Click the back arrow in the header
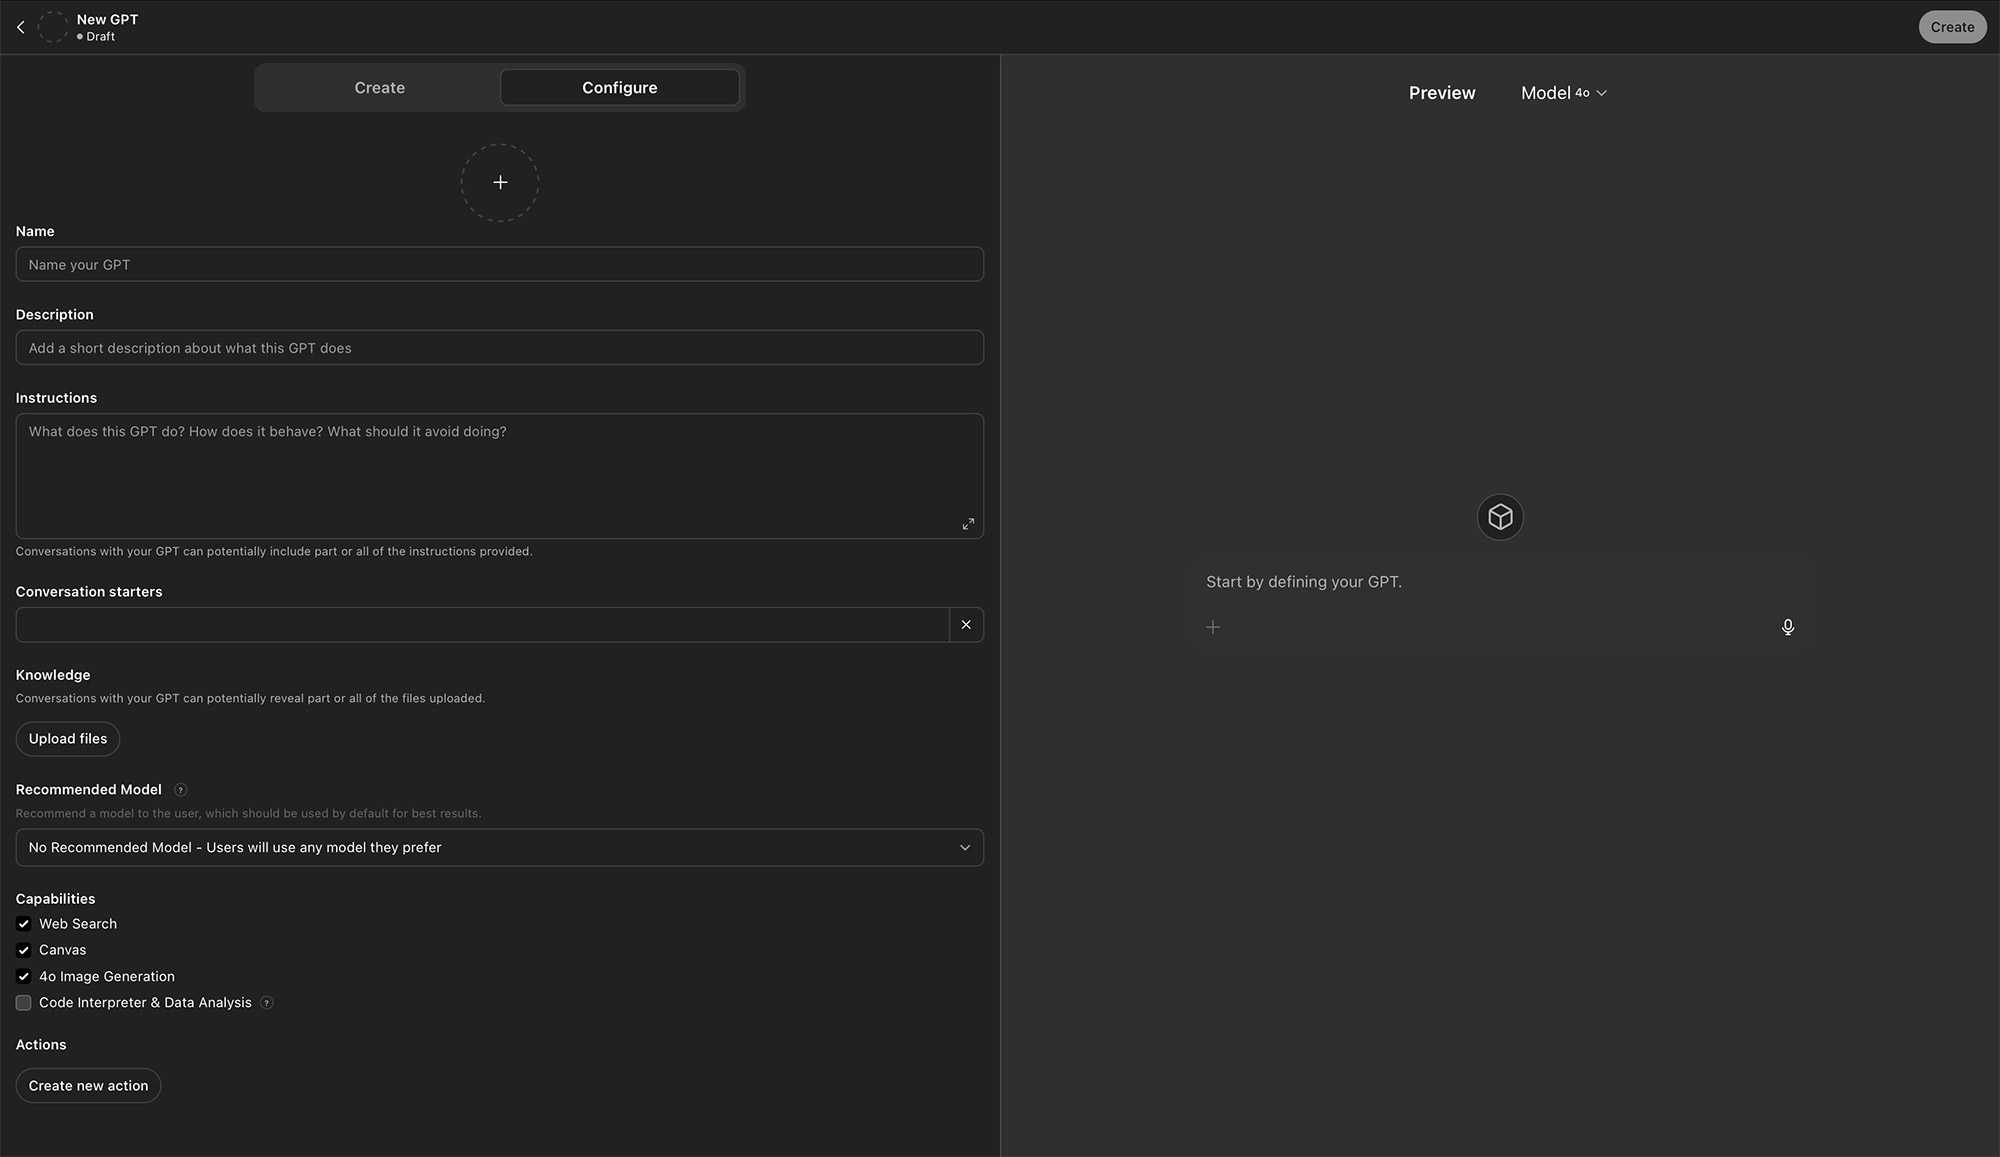Viewport: 2000px width, 1157px height. [20, 27]
